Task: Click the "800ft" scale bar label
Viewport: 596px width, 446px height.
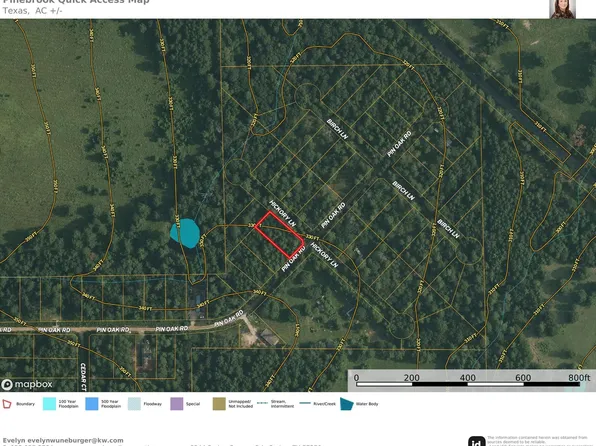Action: pyautogui.click(x=579, y=378)
